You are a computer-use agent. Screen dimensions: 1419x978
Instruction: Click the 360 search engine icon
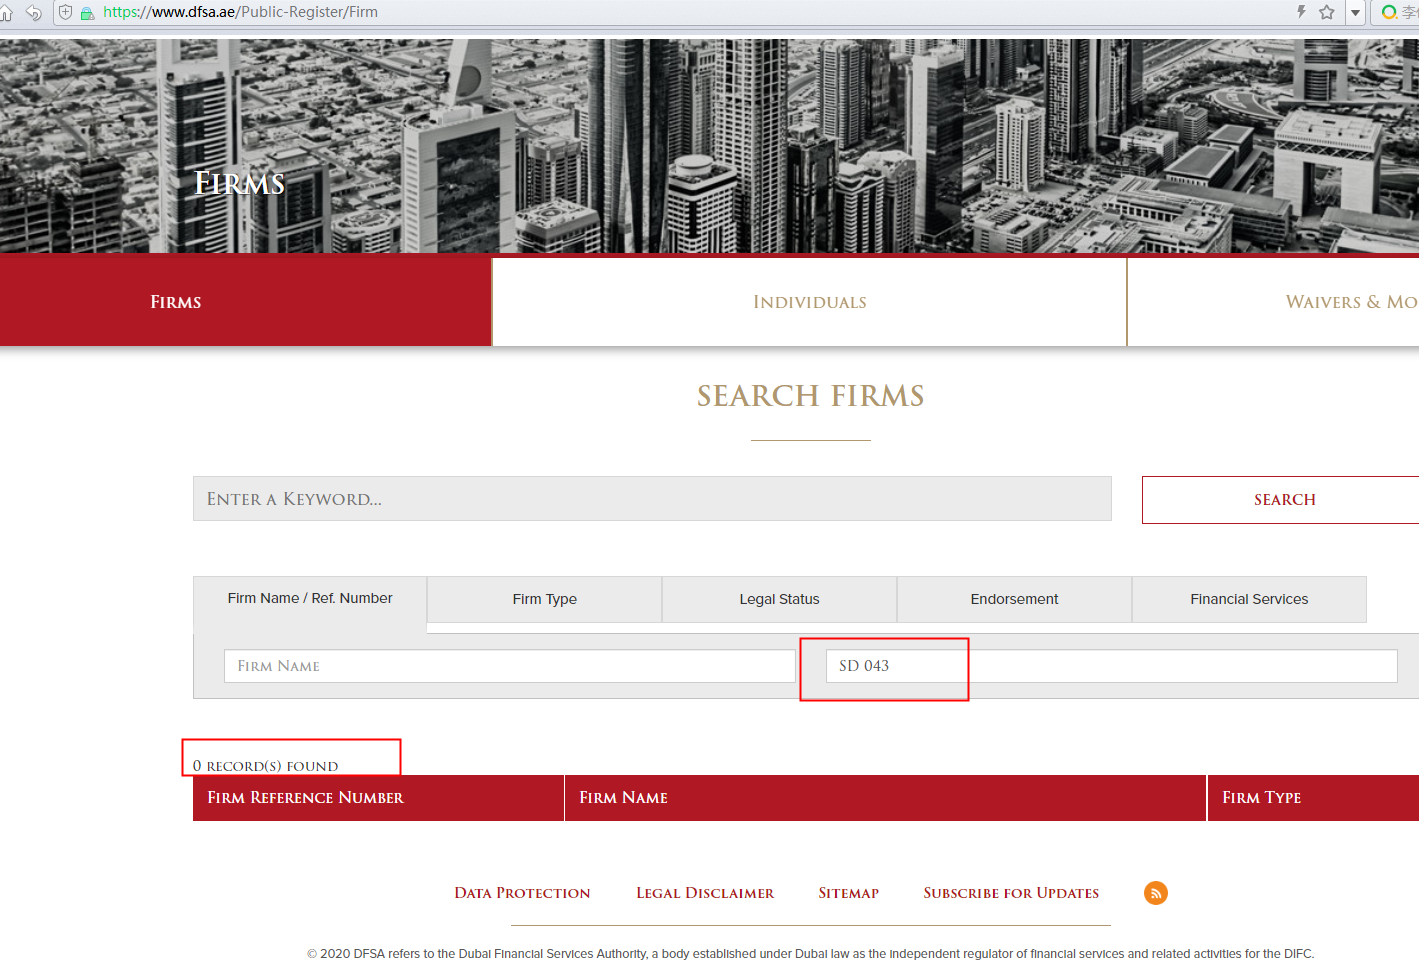1389,12
